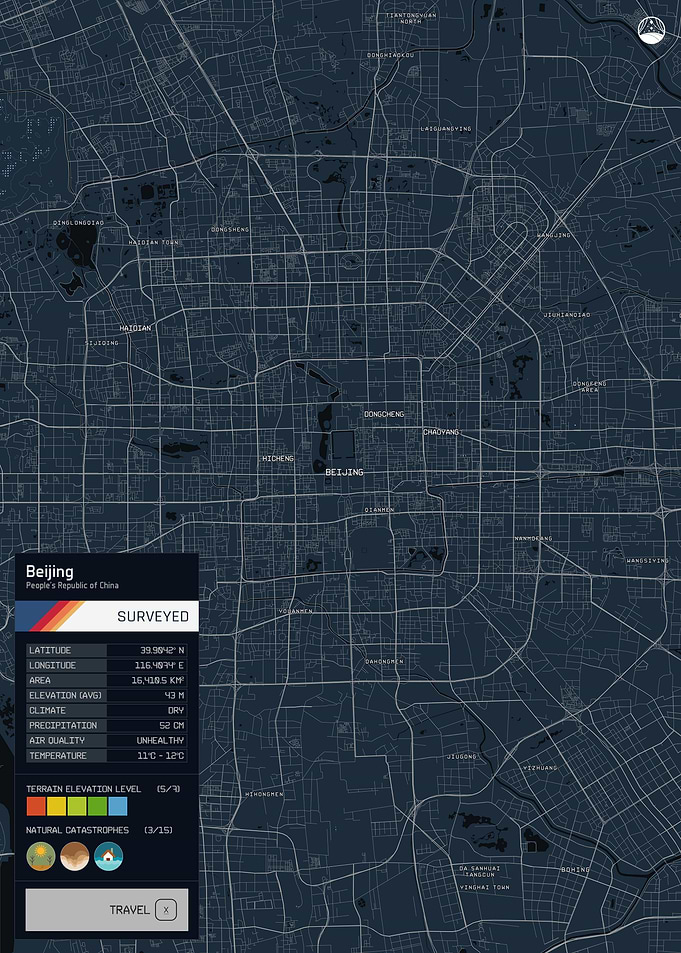The image size is (681, 953).
Task: Click the DONGCHENG district label on the map
Action: tap(384, 415)
